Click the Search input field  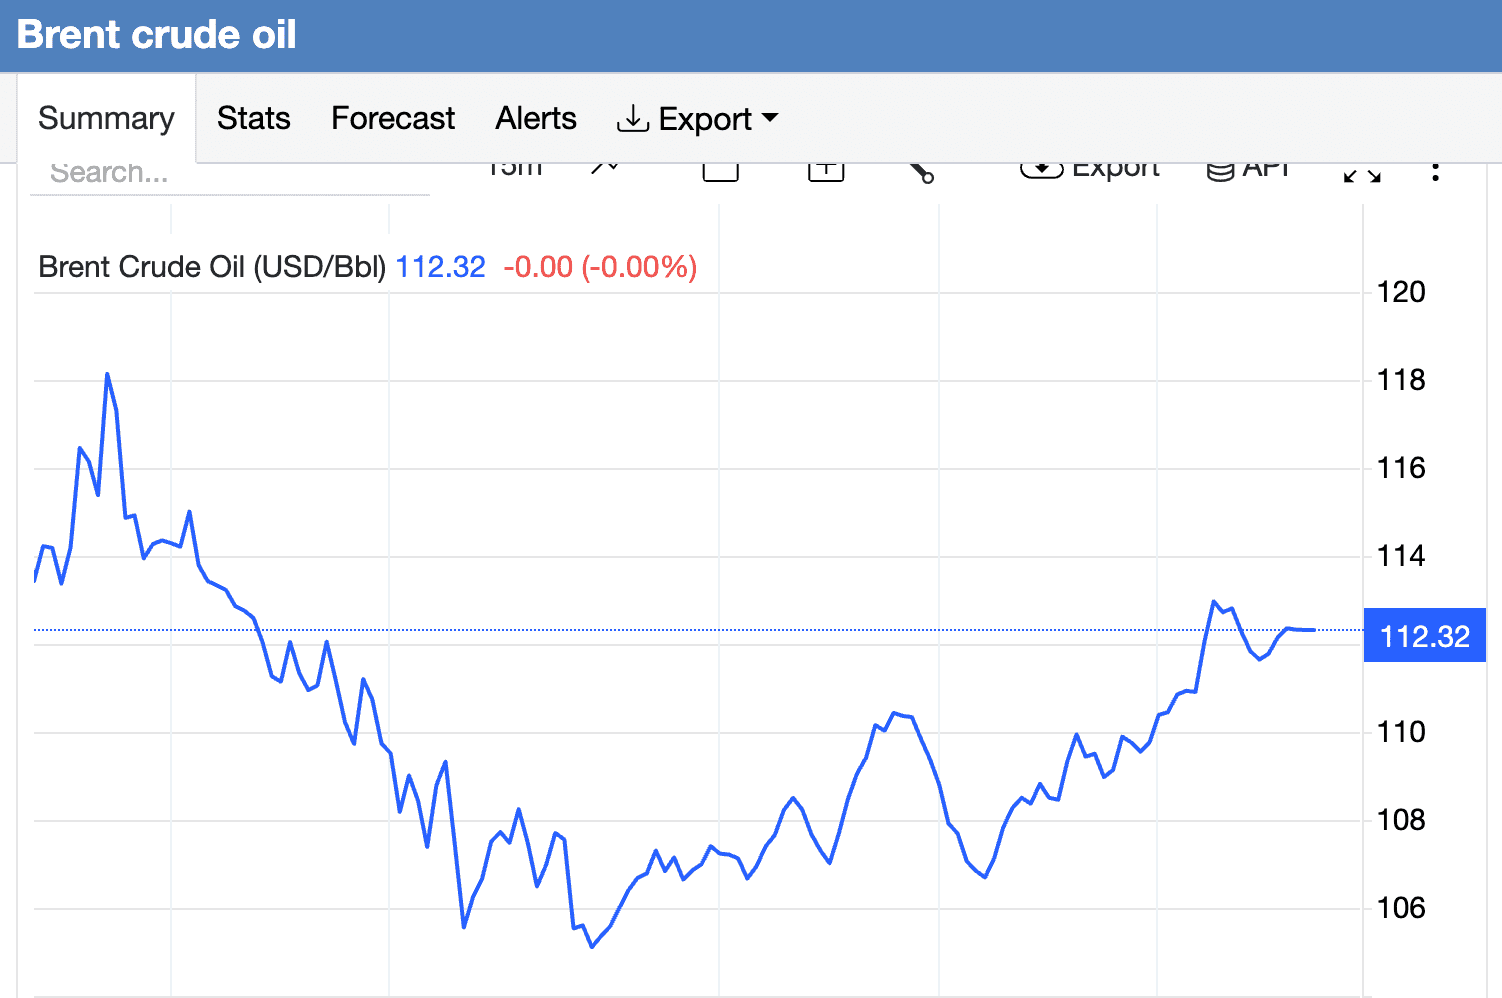point(230,174)
